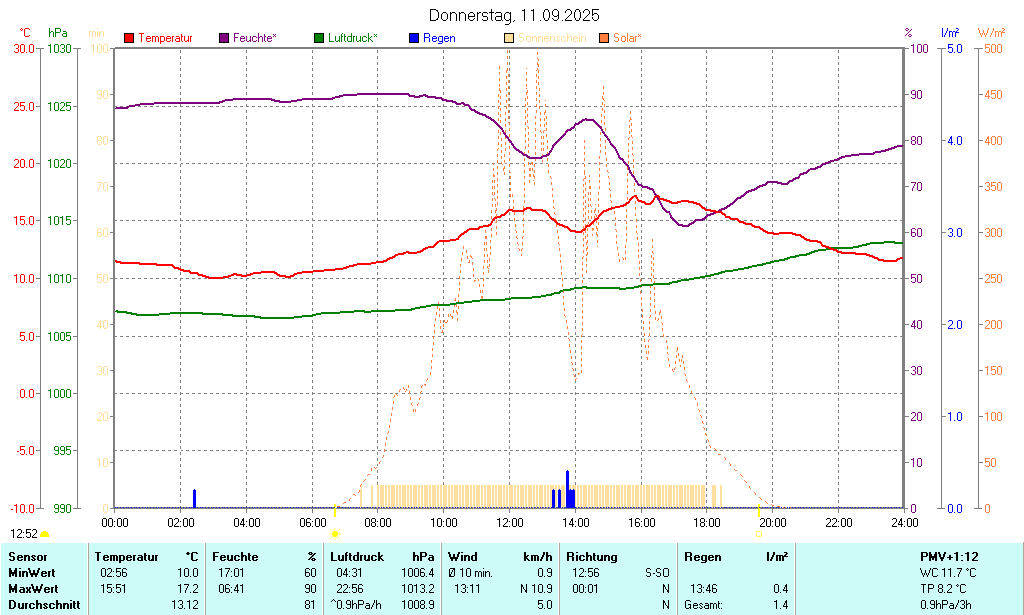Click the max temperature time 15:51
1024x615 pixels.
point(114,588)
